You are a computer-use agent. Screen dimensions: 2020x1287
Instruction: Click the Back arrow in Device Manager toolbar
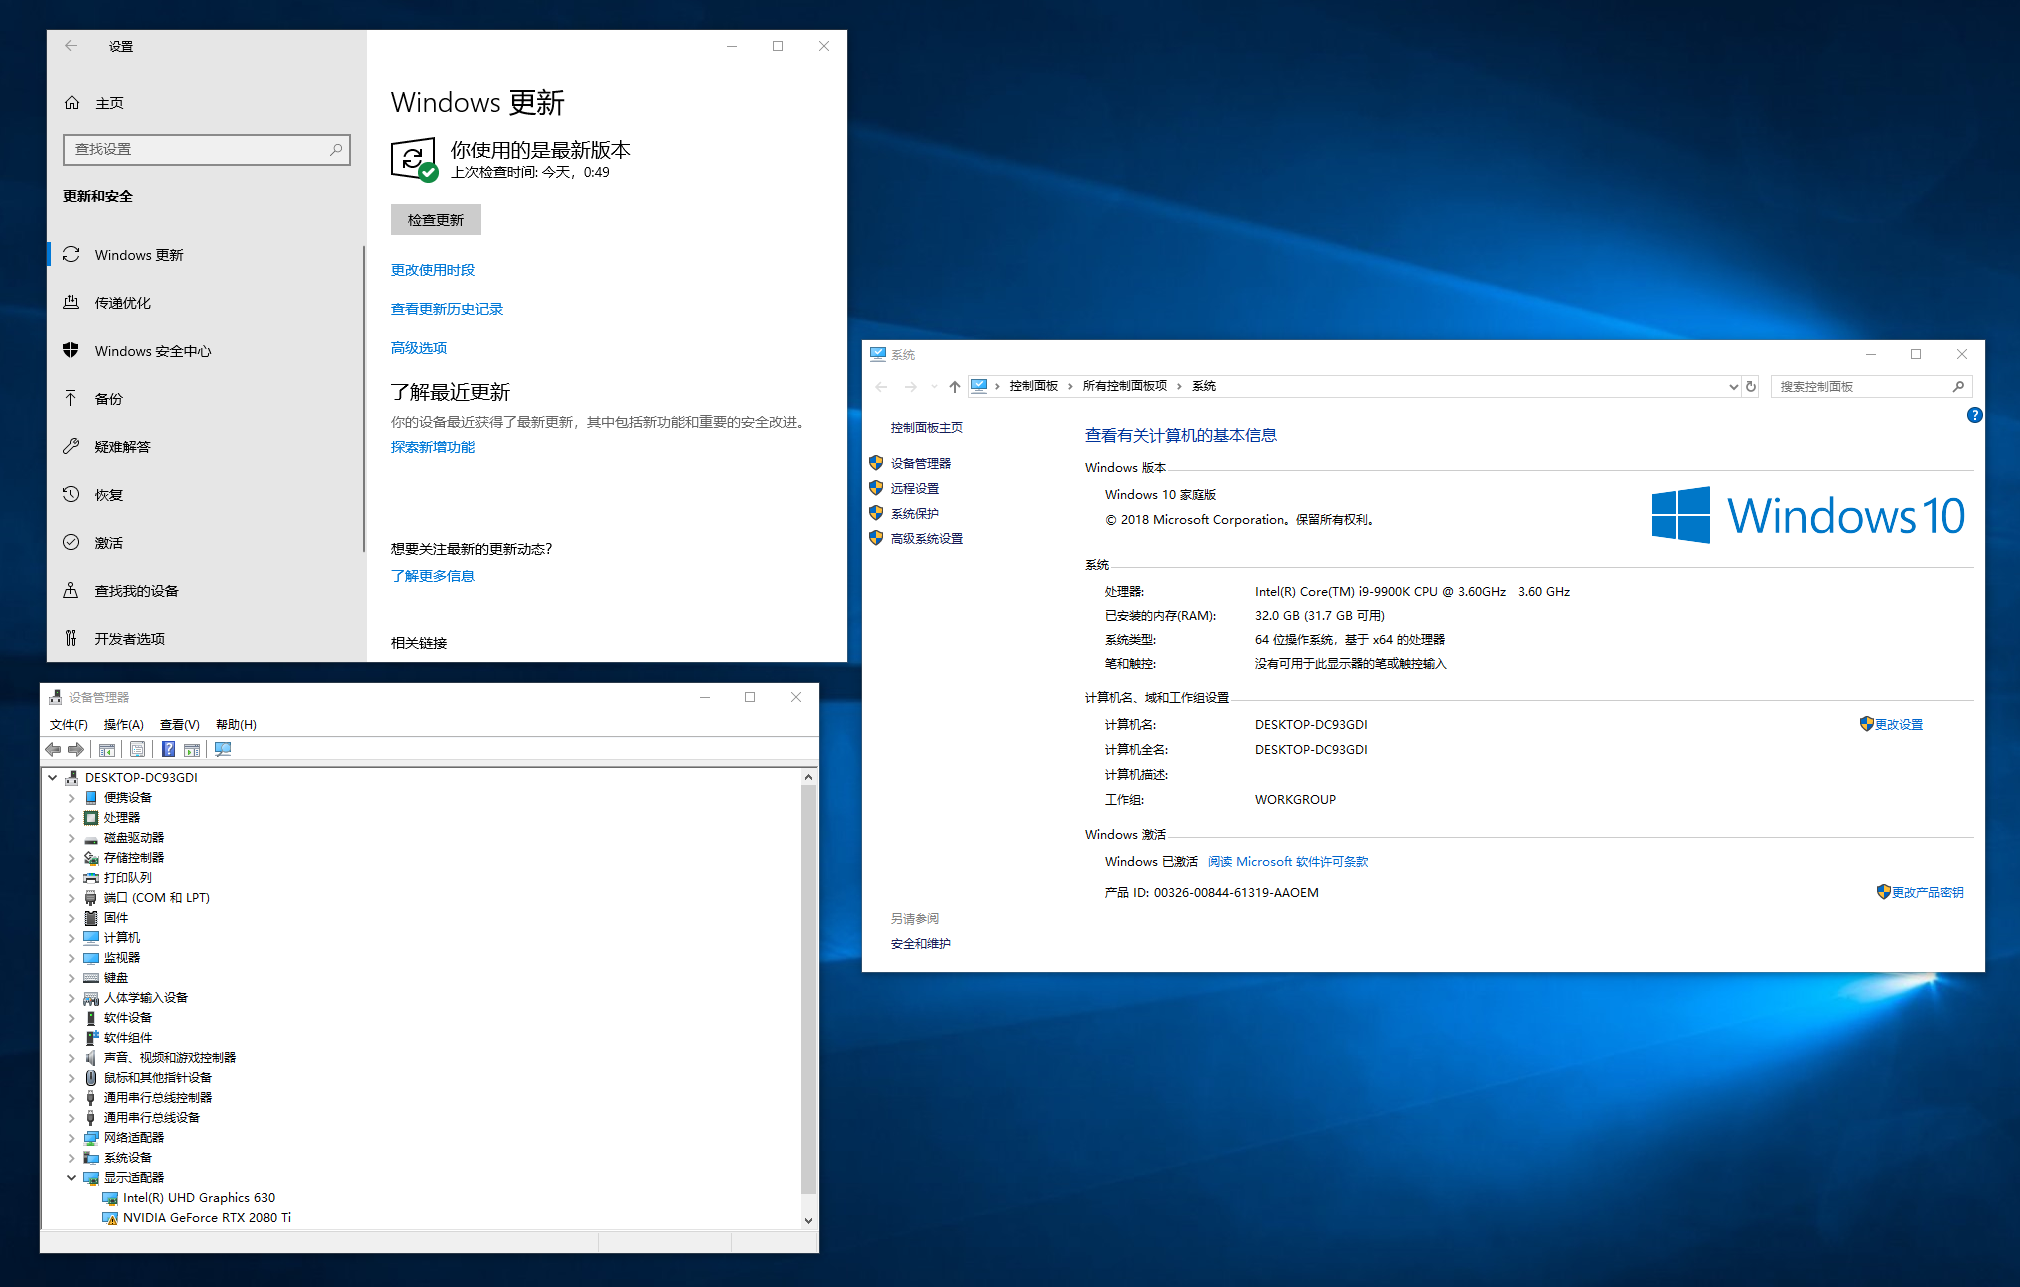pyautogui.click(x=53, y=750)
